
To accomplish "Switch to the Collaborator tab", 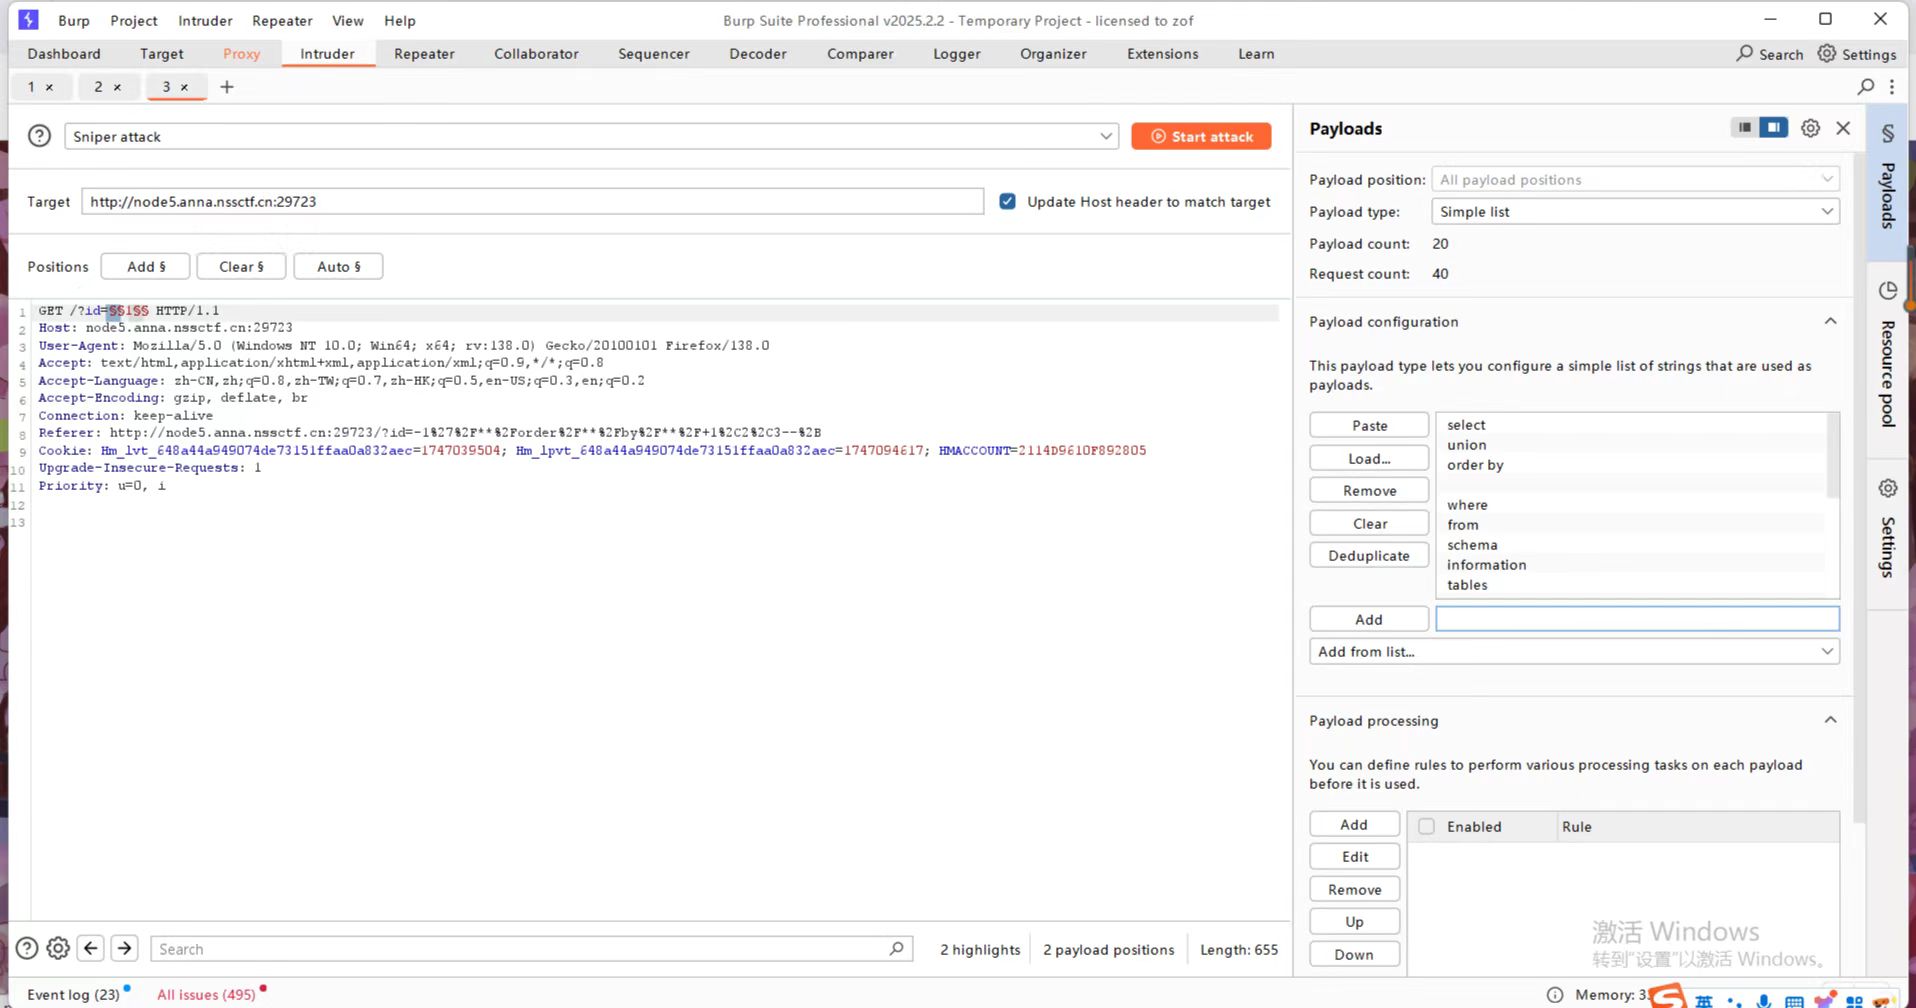I will tap(536, 54).
